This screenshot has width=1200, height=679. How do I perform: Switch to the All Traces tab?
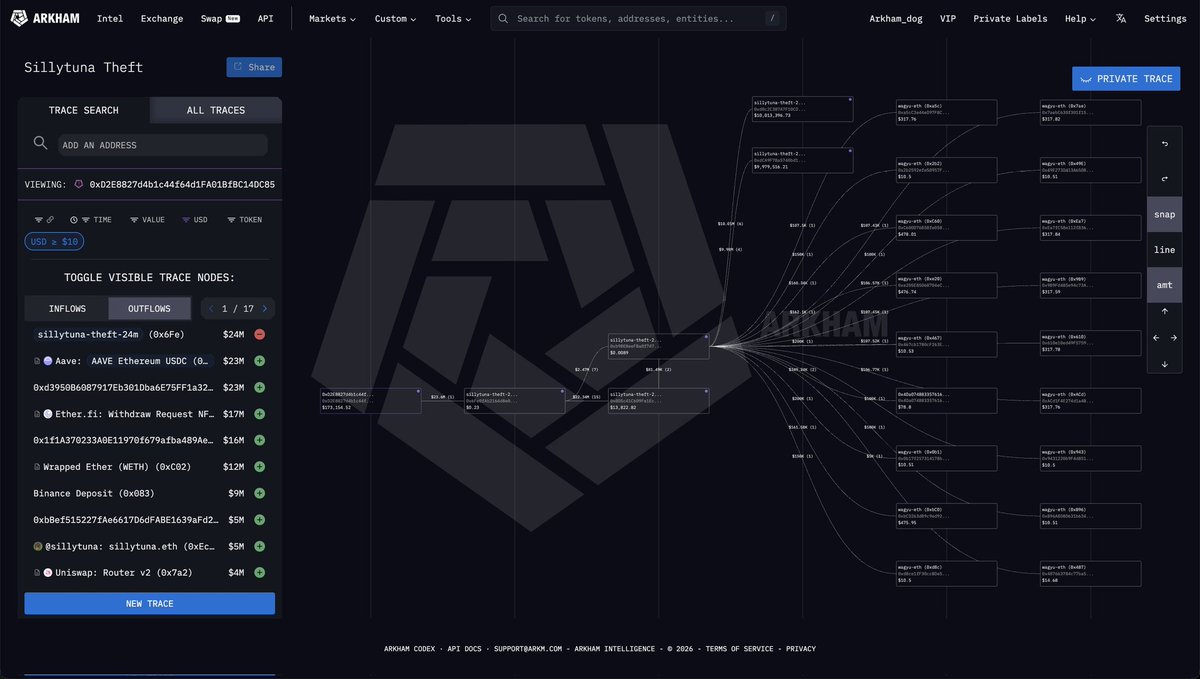point(216,110)
